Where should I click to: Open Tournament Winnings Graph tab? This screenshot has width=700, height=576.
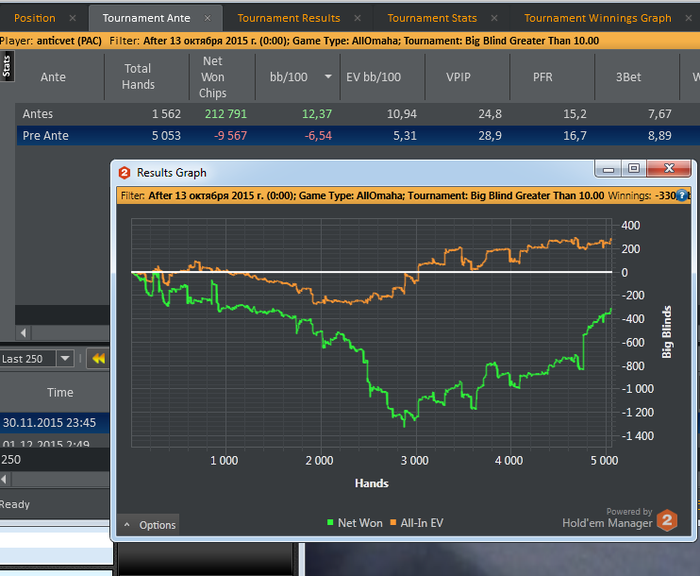[597, 18]
